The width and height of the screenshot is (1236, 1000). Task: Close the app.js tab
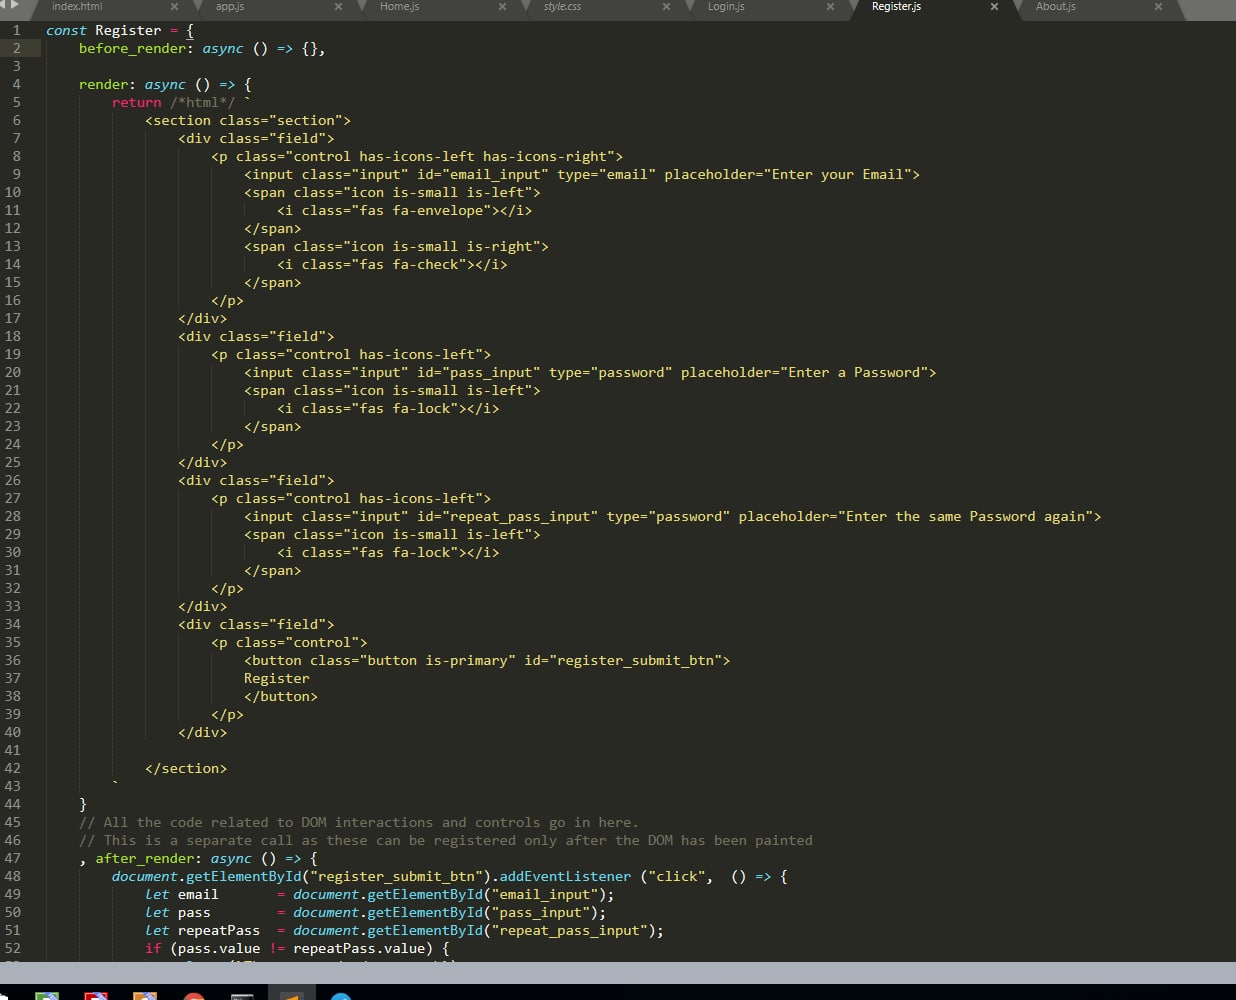pyautogui.click(x=338, y=7)
